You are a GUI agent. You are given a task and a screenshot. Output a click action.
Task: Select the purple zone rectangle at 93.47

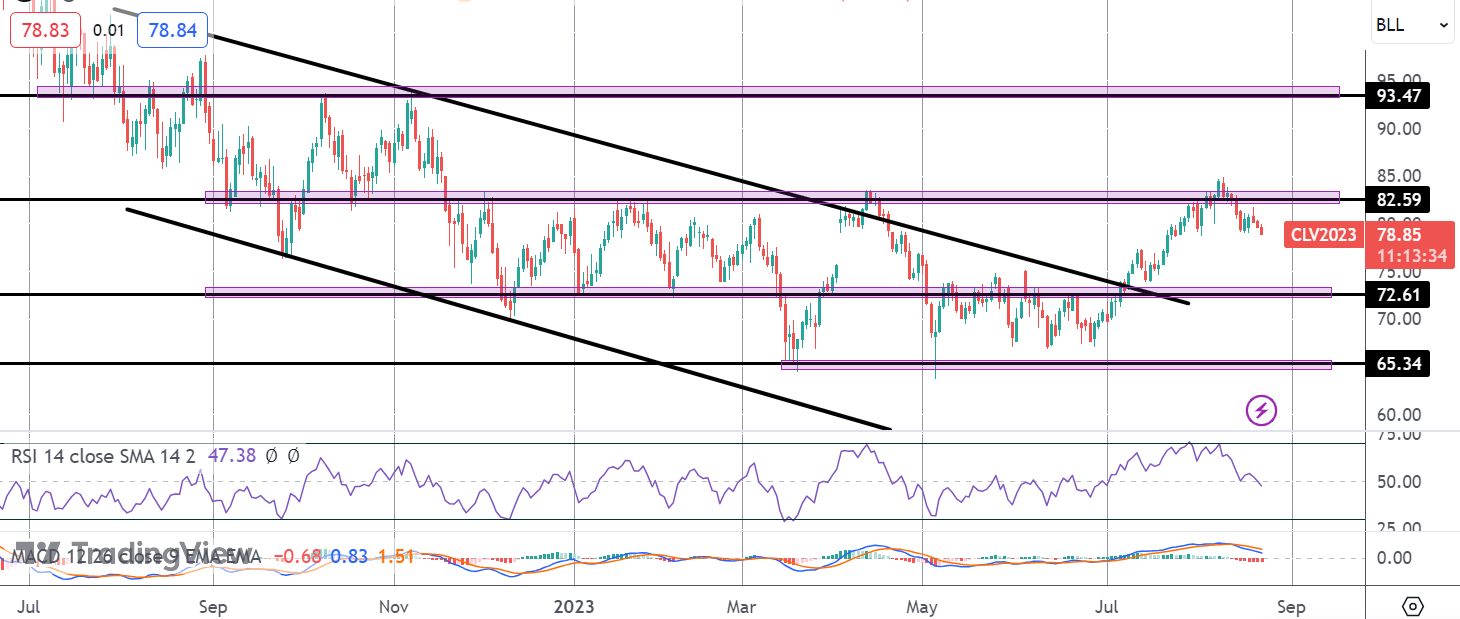pyautogui.click(x=688, y=91)
